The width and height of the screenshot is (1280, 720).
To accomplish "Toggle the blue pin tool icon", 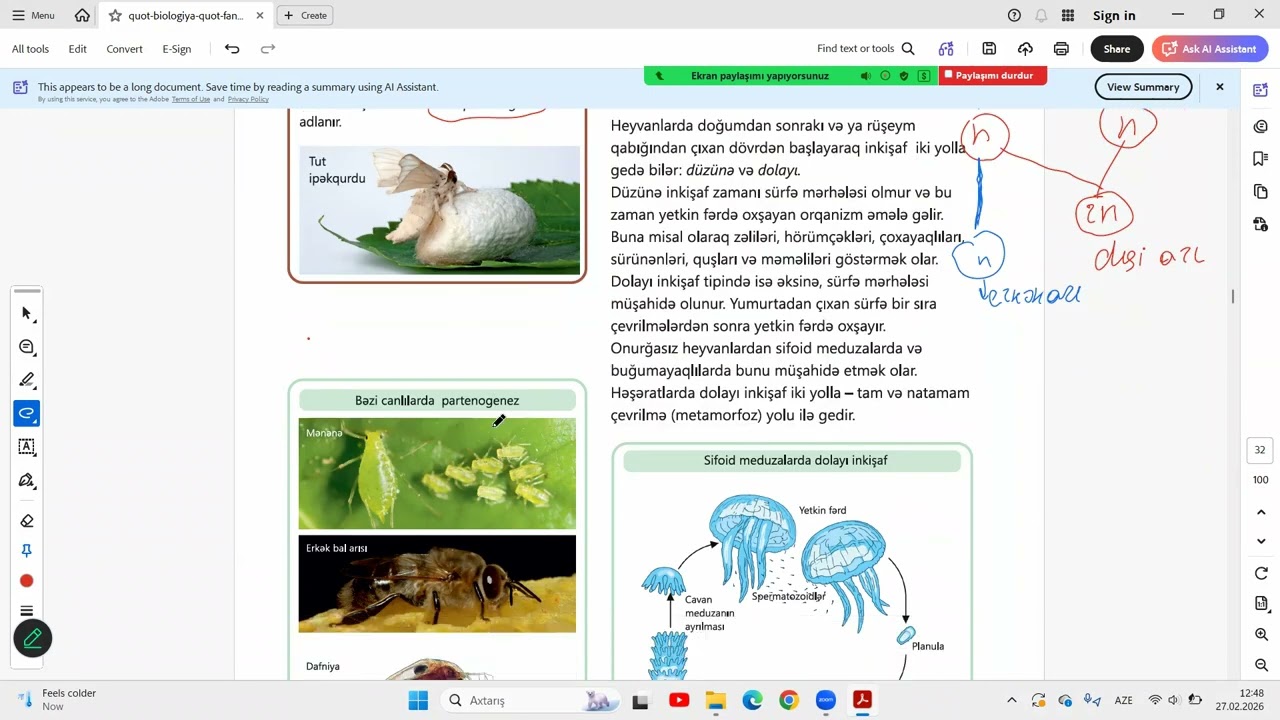I will pyautogui.click(x=27, y=551).
